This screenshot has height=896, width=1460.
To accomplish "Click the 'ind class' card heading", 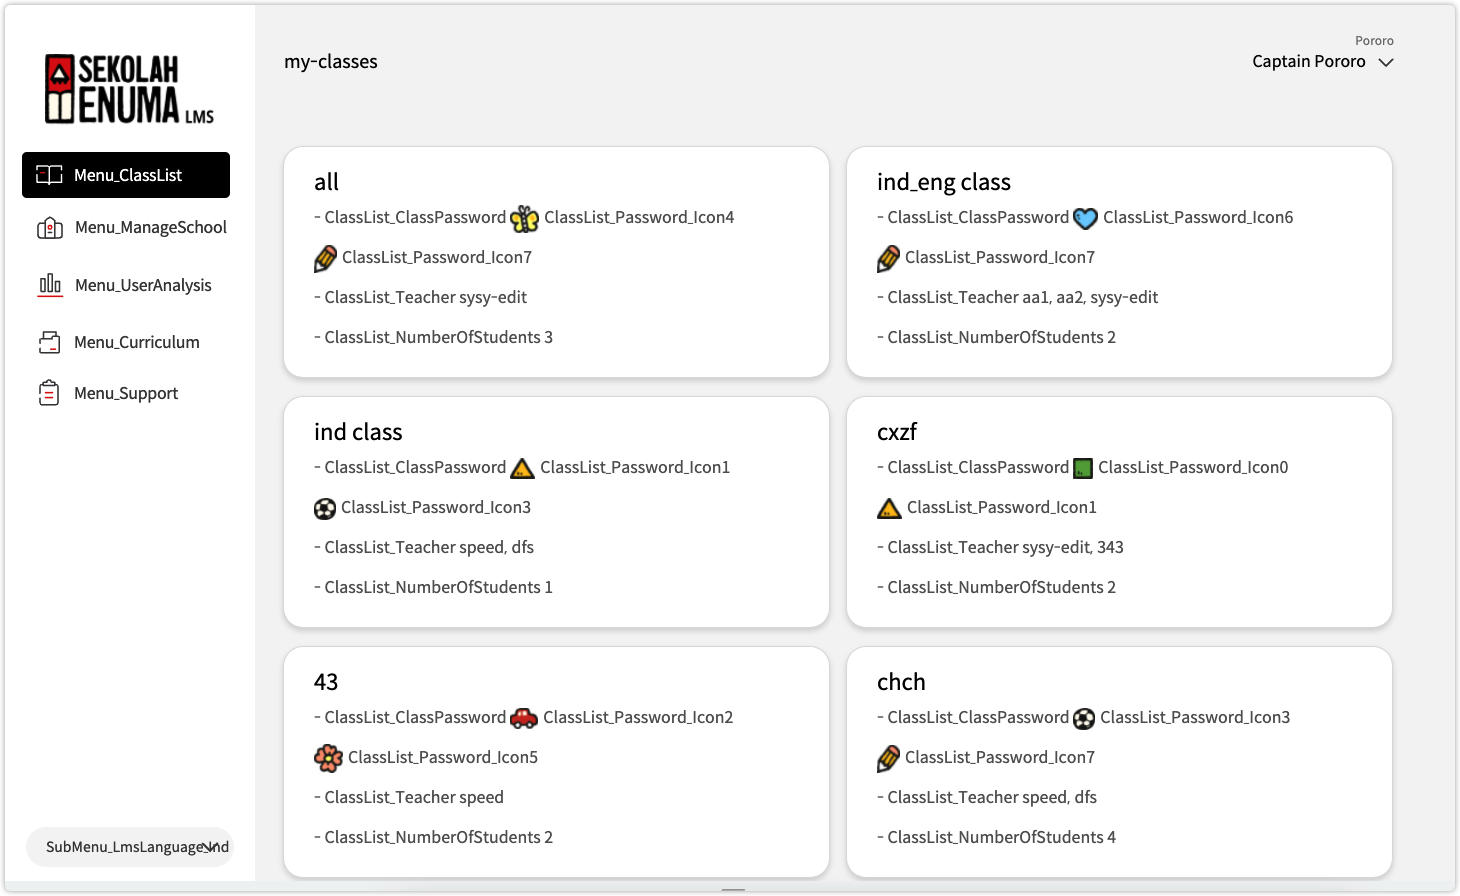I will [x=358, y=432].
